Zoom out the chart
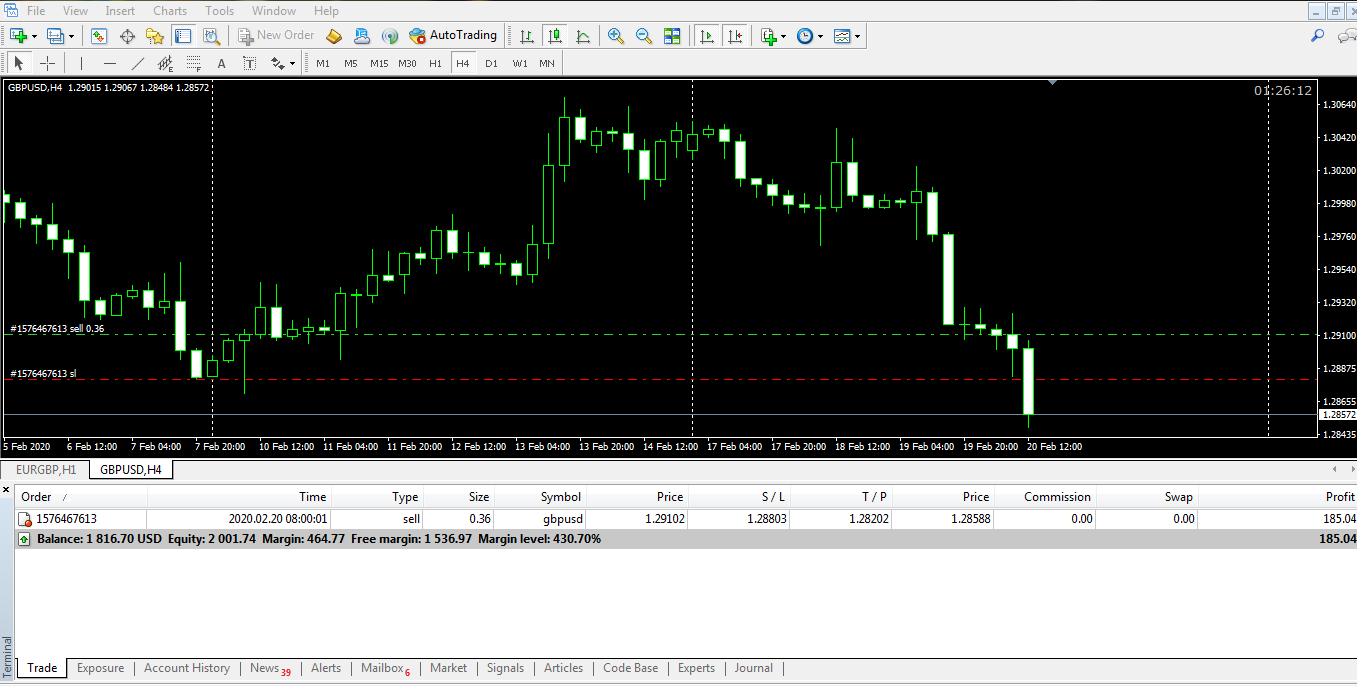Image resolution: width=1357 pixels, height=686 pixels. point(644,36)
